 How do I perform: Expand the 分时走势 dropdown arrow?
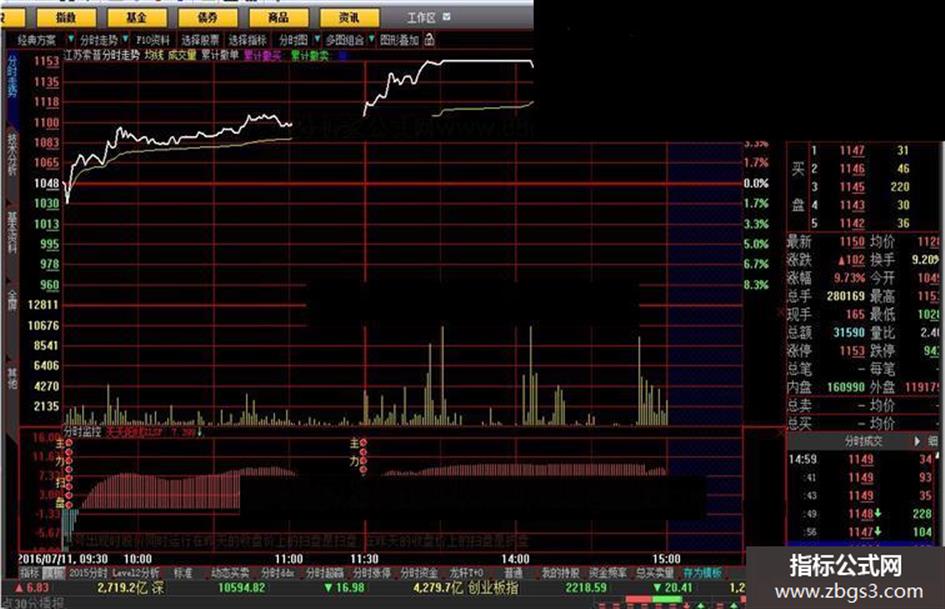tap(125, 39)
